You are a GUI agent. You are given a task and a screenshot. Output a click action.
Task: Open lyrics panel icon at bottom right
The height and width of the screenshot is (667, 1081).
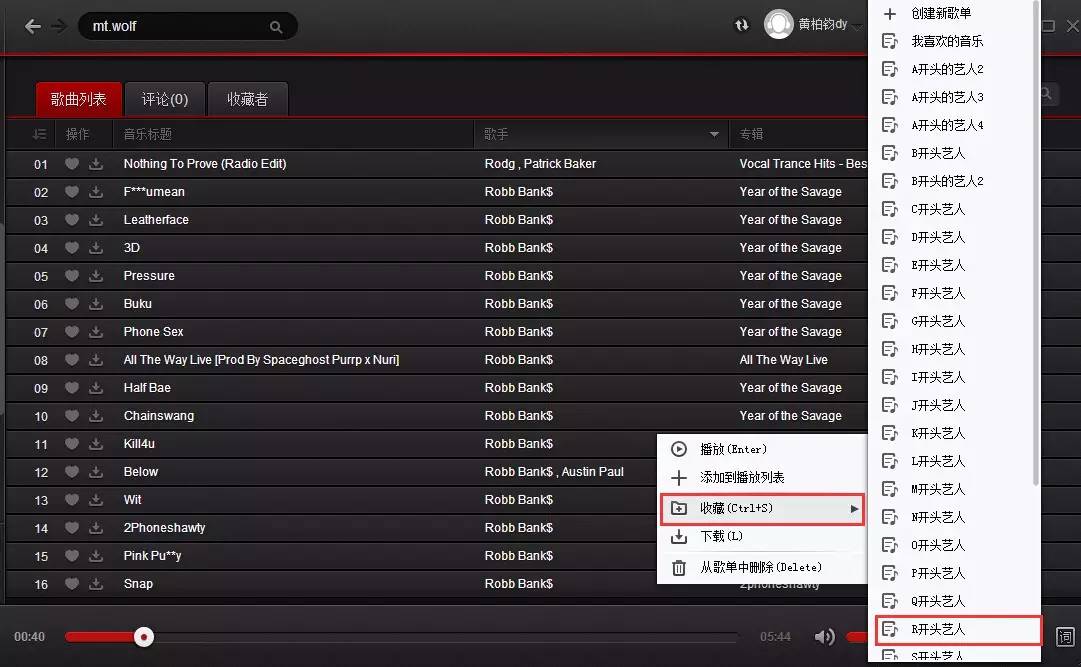coord(1065,637)
